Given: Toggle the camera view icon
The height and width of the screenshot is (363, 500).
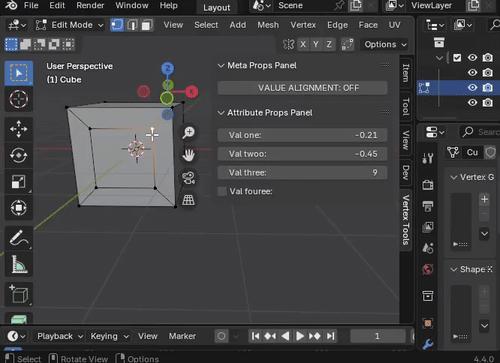Looking at the screenshot, I should pos(189,178).
